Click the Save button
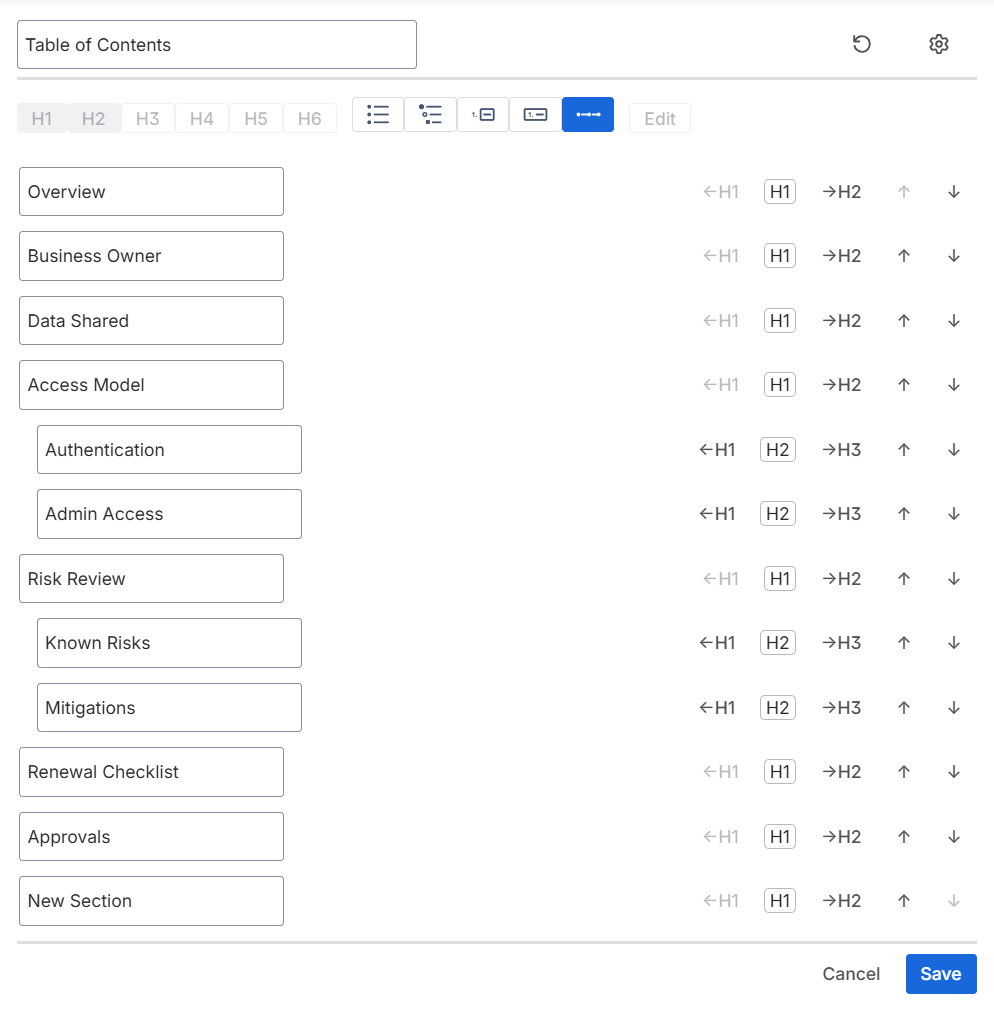Viewport: 994px width, 1011px height. [940, 974]
